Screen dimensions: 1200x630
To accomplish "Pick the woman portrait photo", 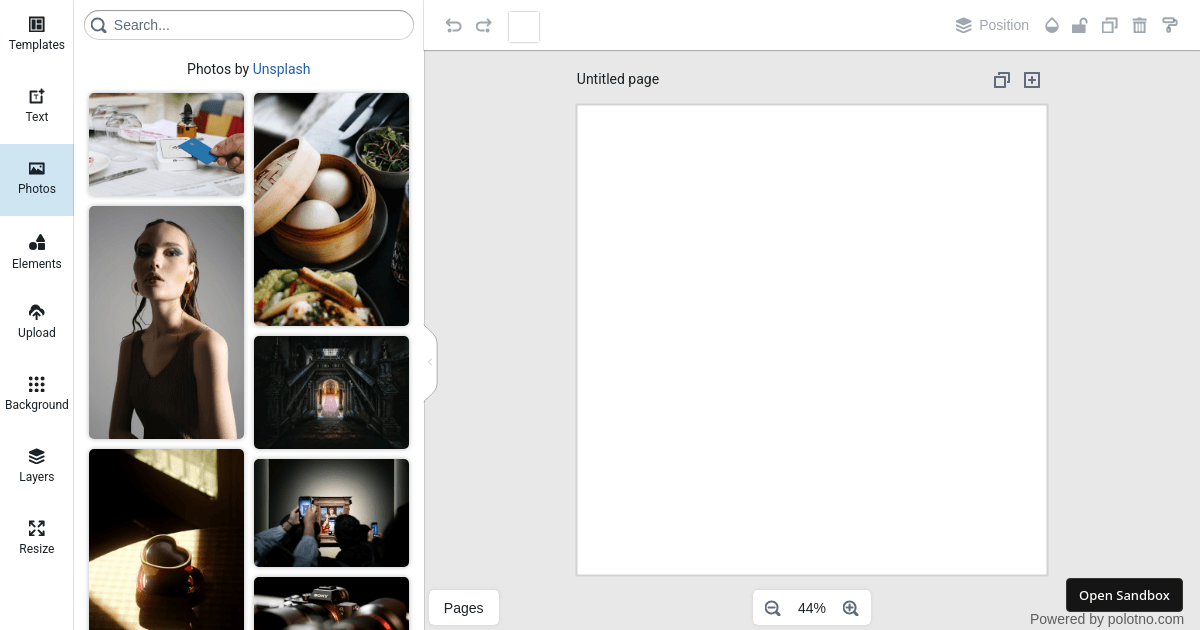I will pos(167,322).
